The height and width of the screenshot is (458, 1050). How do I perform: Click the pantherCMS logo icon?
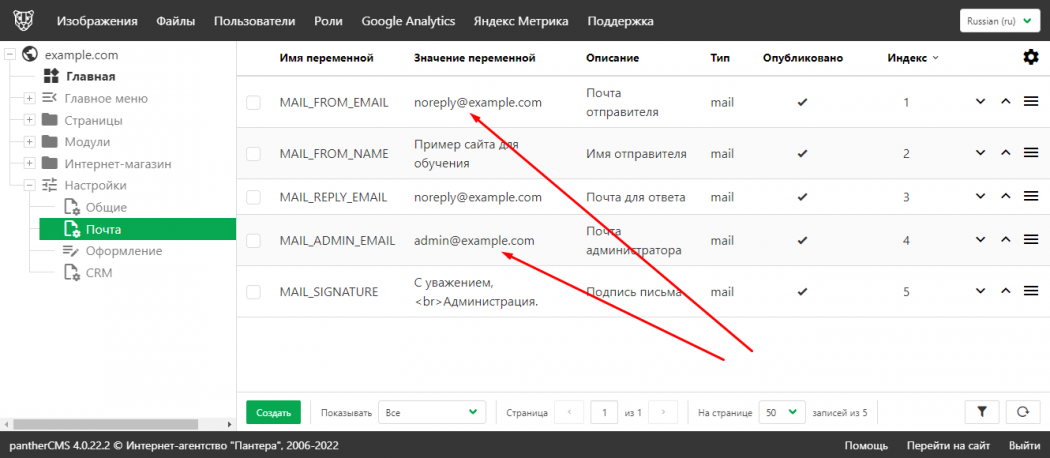tap(21, 21)
